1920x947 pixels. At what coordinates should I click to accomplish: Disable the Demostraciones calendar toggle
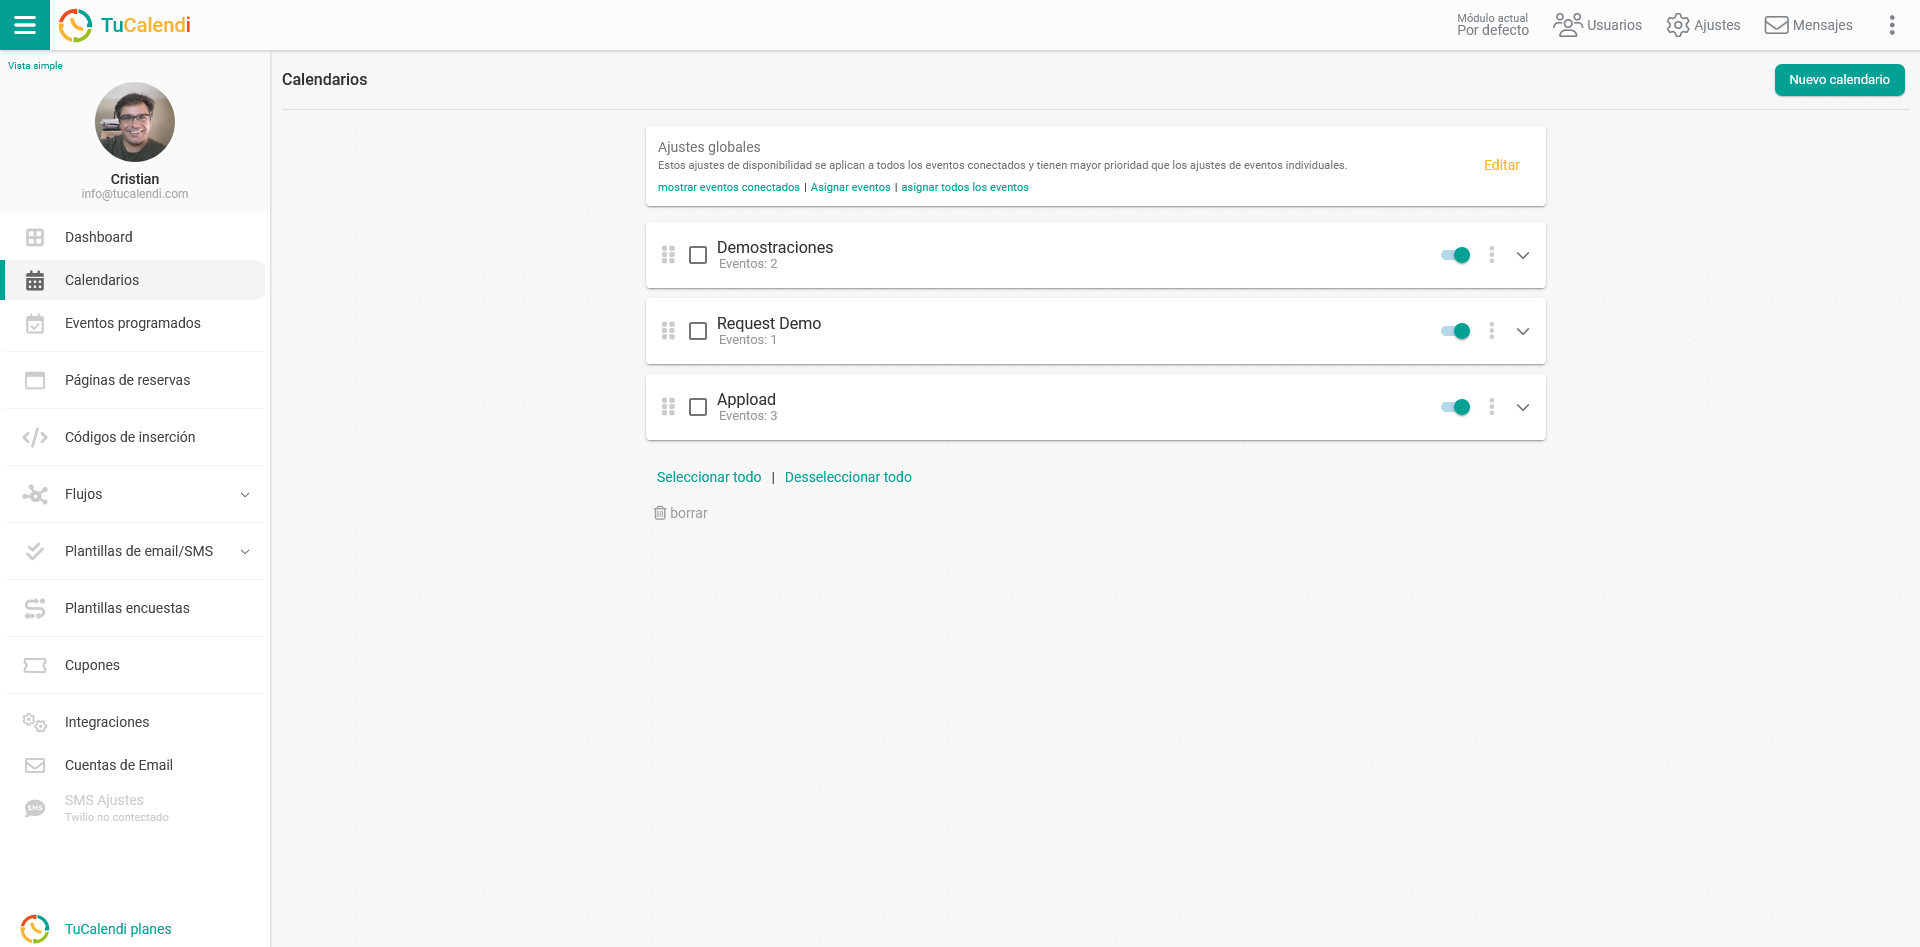[x=1456, y=255]
